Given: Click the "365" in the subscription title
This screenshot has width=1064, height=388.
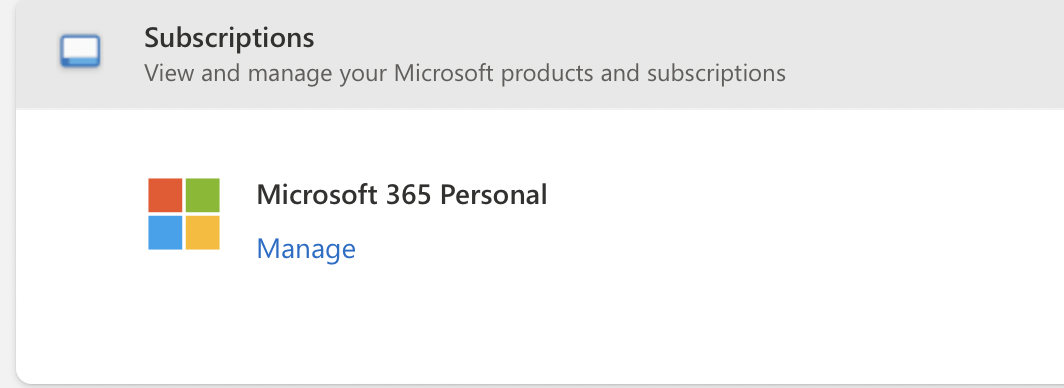Looking at the screenshot, I should (408, 195).
